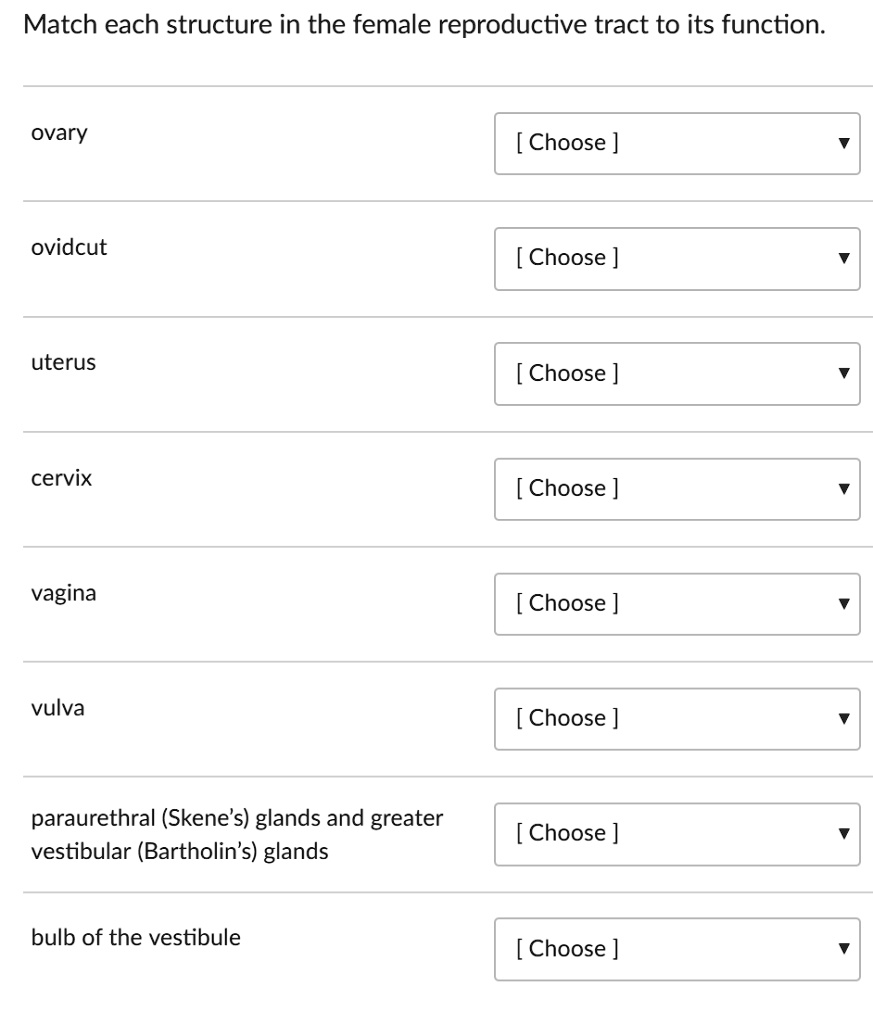Click the ▼ arrow on the cervix dropdown
The height and width of the screenshot is (1024, 873).
[843, 488]
